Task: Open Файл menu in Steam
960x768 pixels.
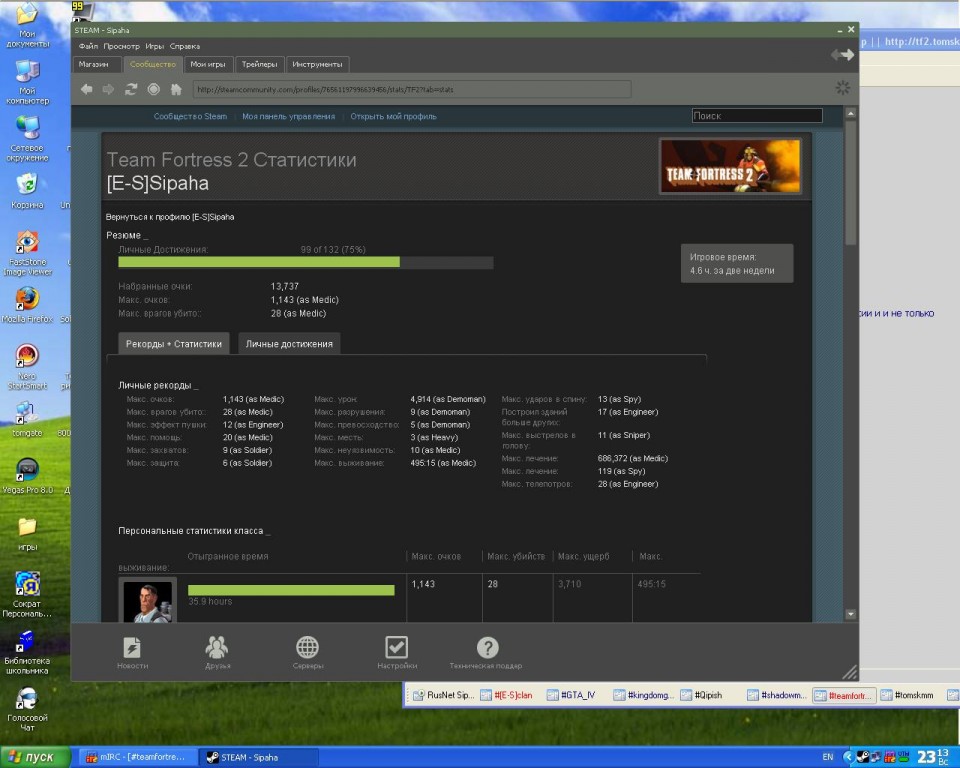Action: click(x=88, y=46)
